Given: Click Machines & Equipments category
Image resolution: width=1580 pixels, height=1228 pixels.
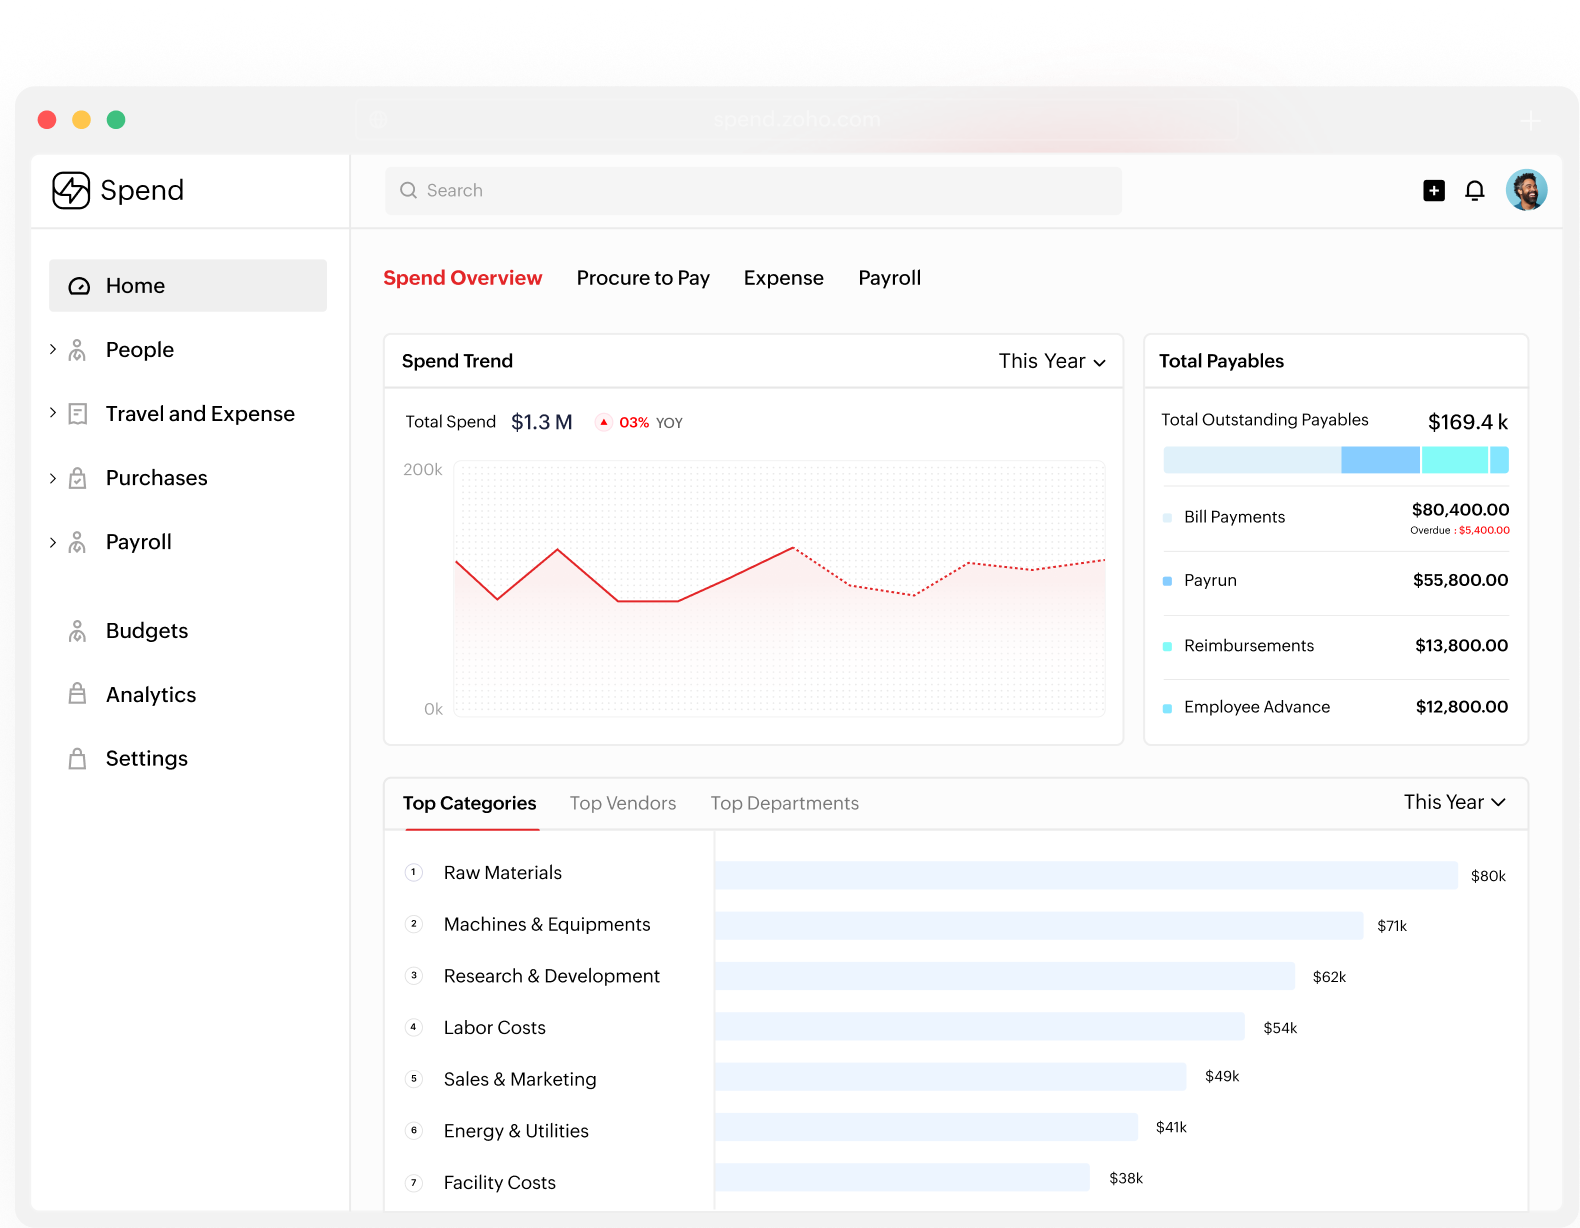Looking at the screenshot, I should 547,924.
